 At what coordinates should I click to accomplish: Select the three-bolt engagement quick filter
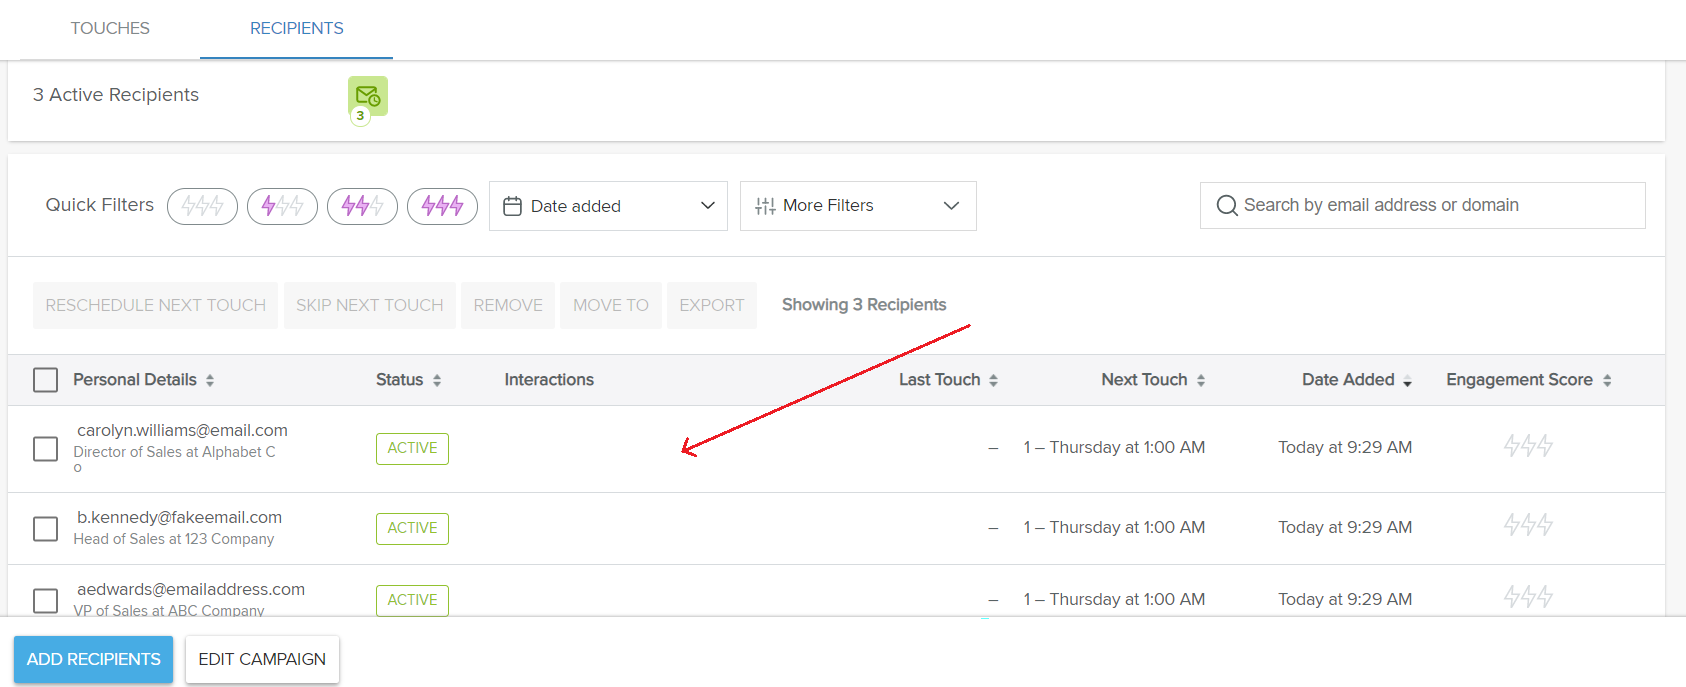click(442, 206)
